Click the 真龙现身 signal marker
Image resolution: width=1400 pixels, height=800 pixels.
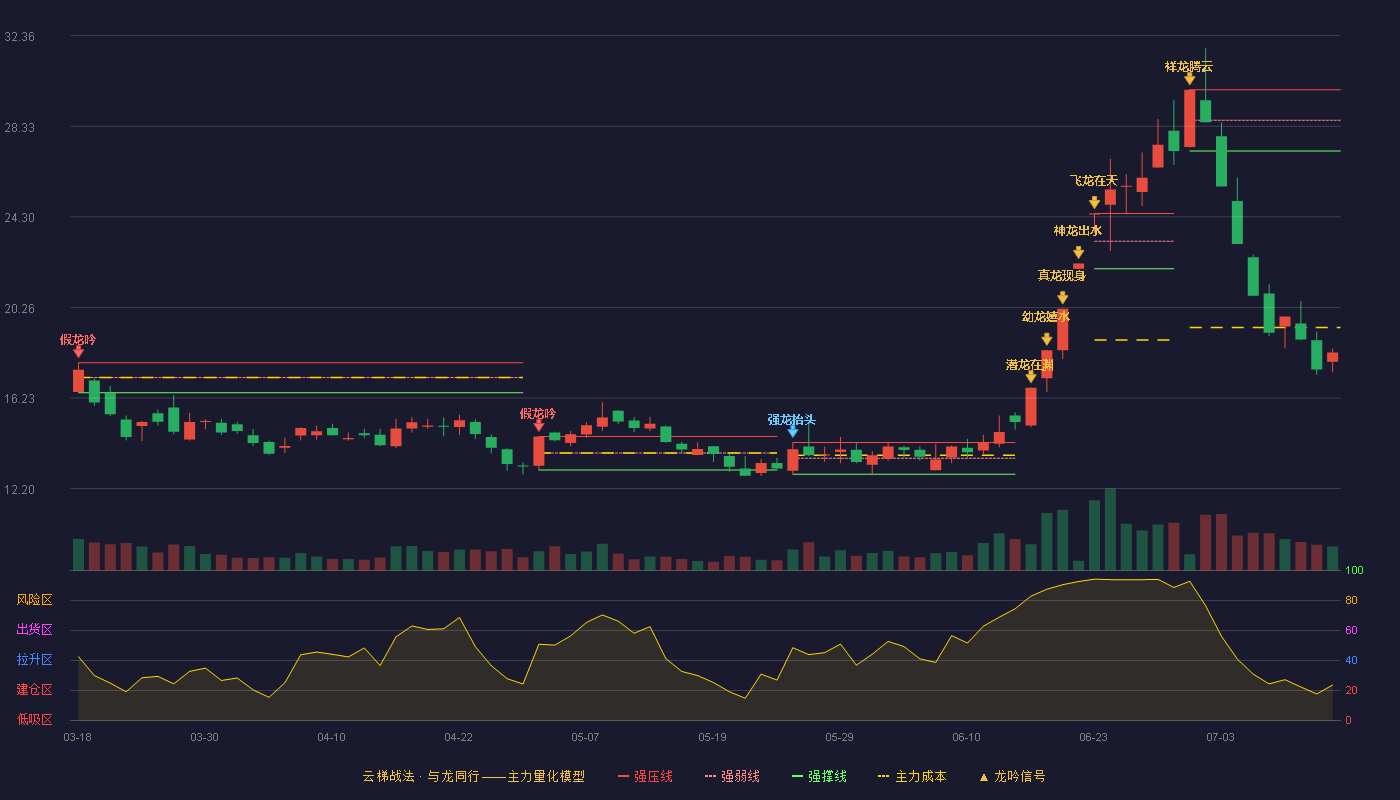pos(1062,298)
